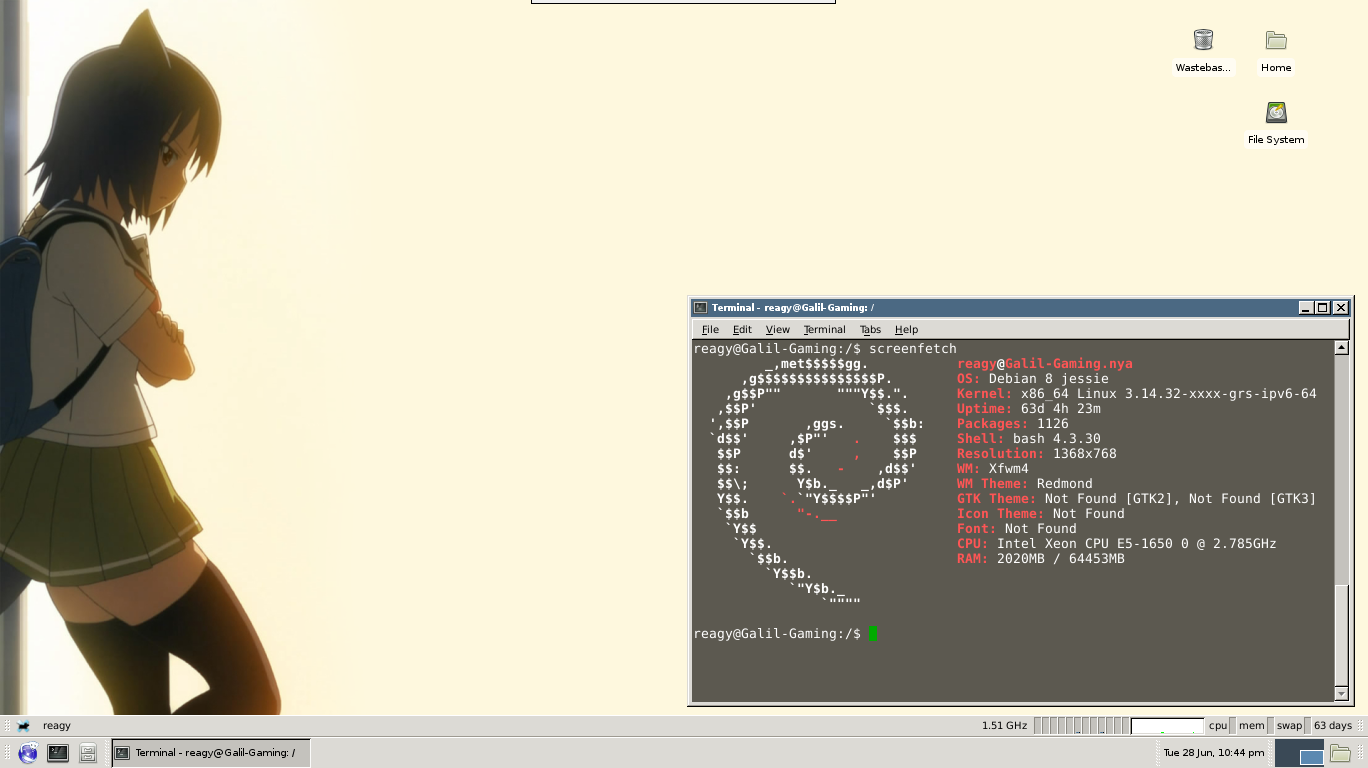Image resolution: width=1368 pixels, height=768 pixels.
Task: Launch the terminal emulator panel launcher
Action: [58, 753]
